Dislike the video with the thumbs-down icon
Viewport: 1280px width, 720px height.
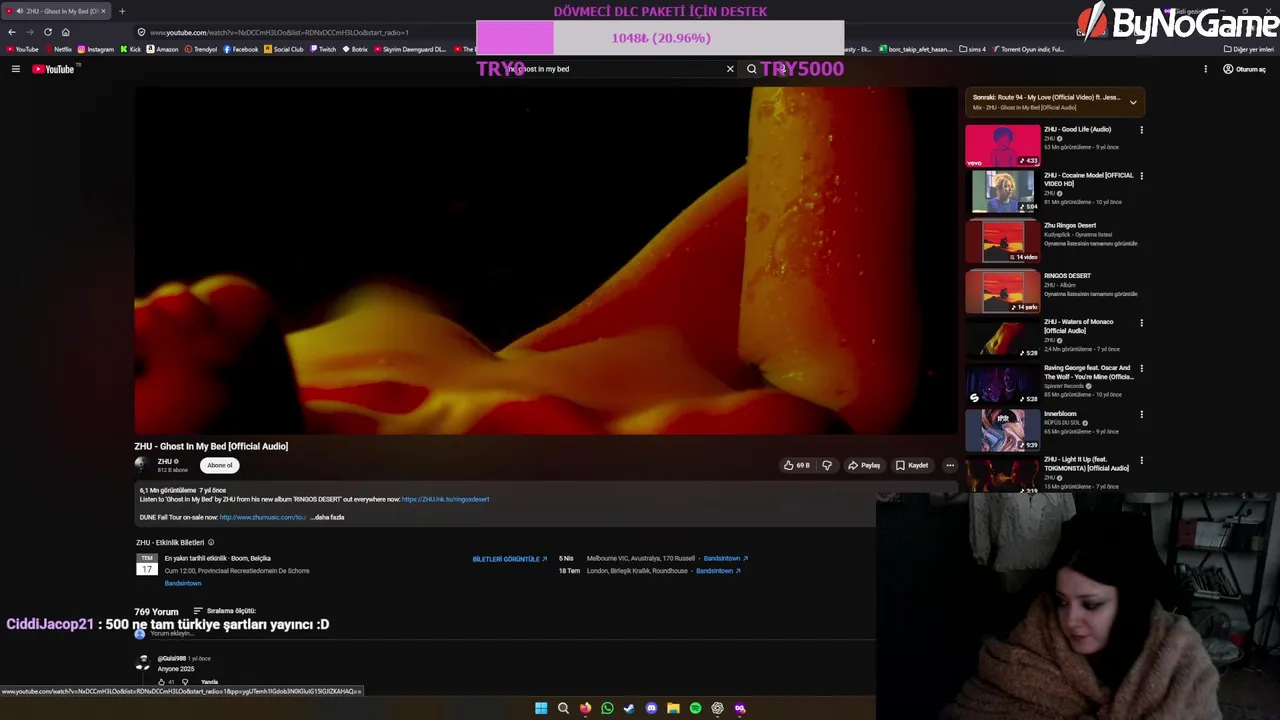[827, 465]
